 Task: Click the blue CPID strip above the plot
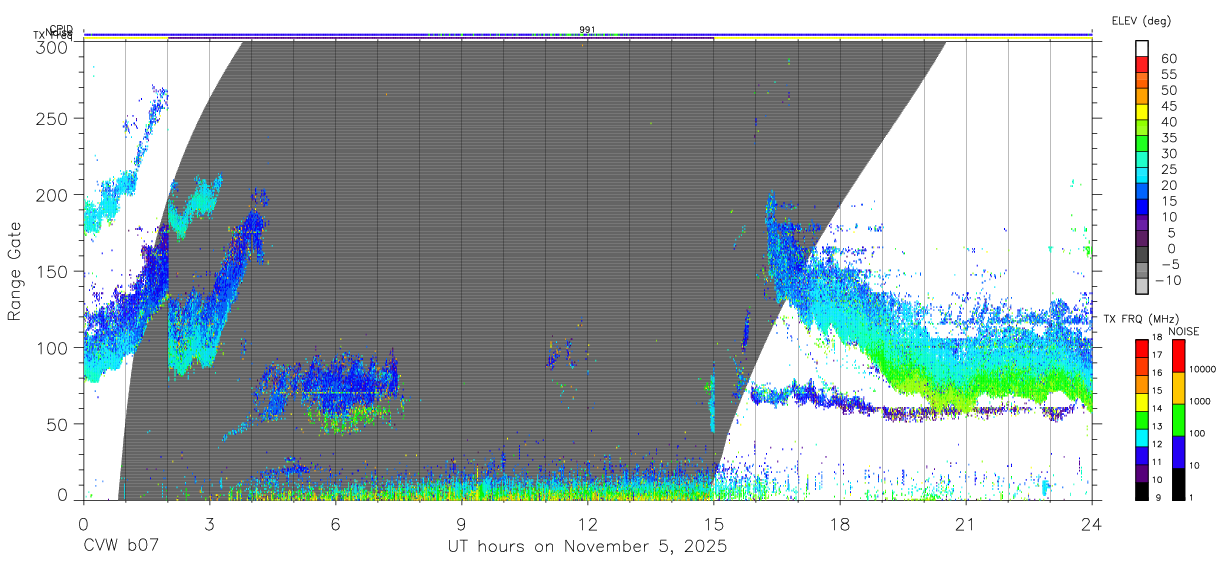587,35
